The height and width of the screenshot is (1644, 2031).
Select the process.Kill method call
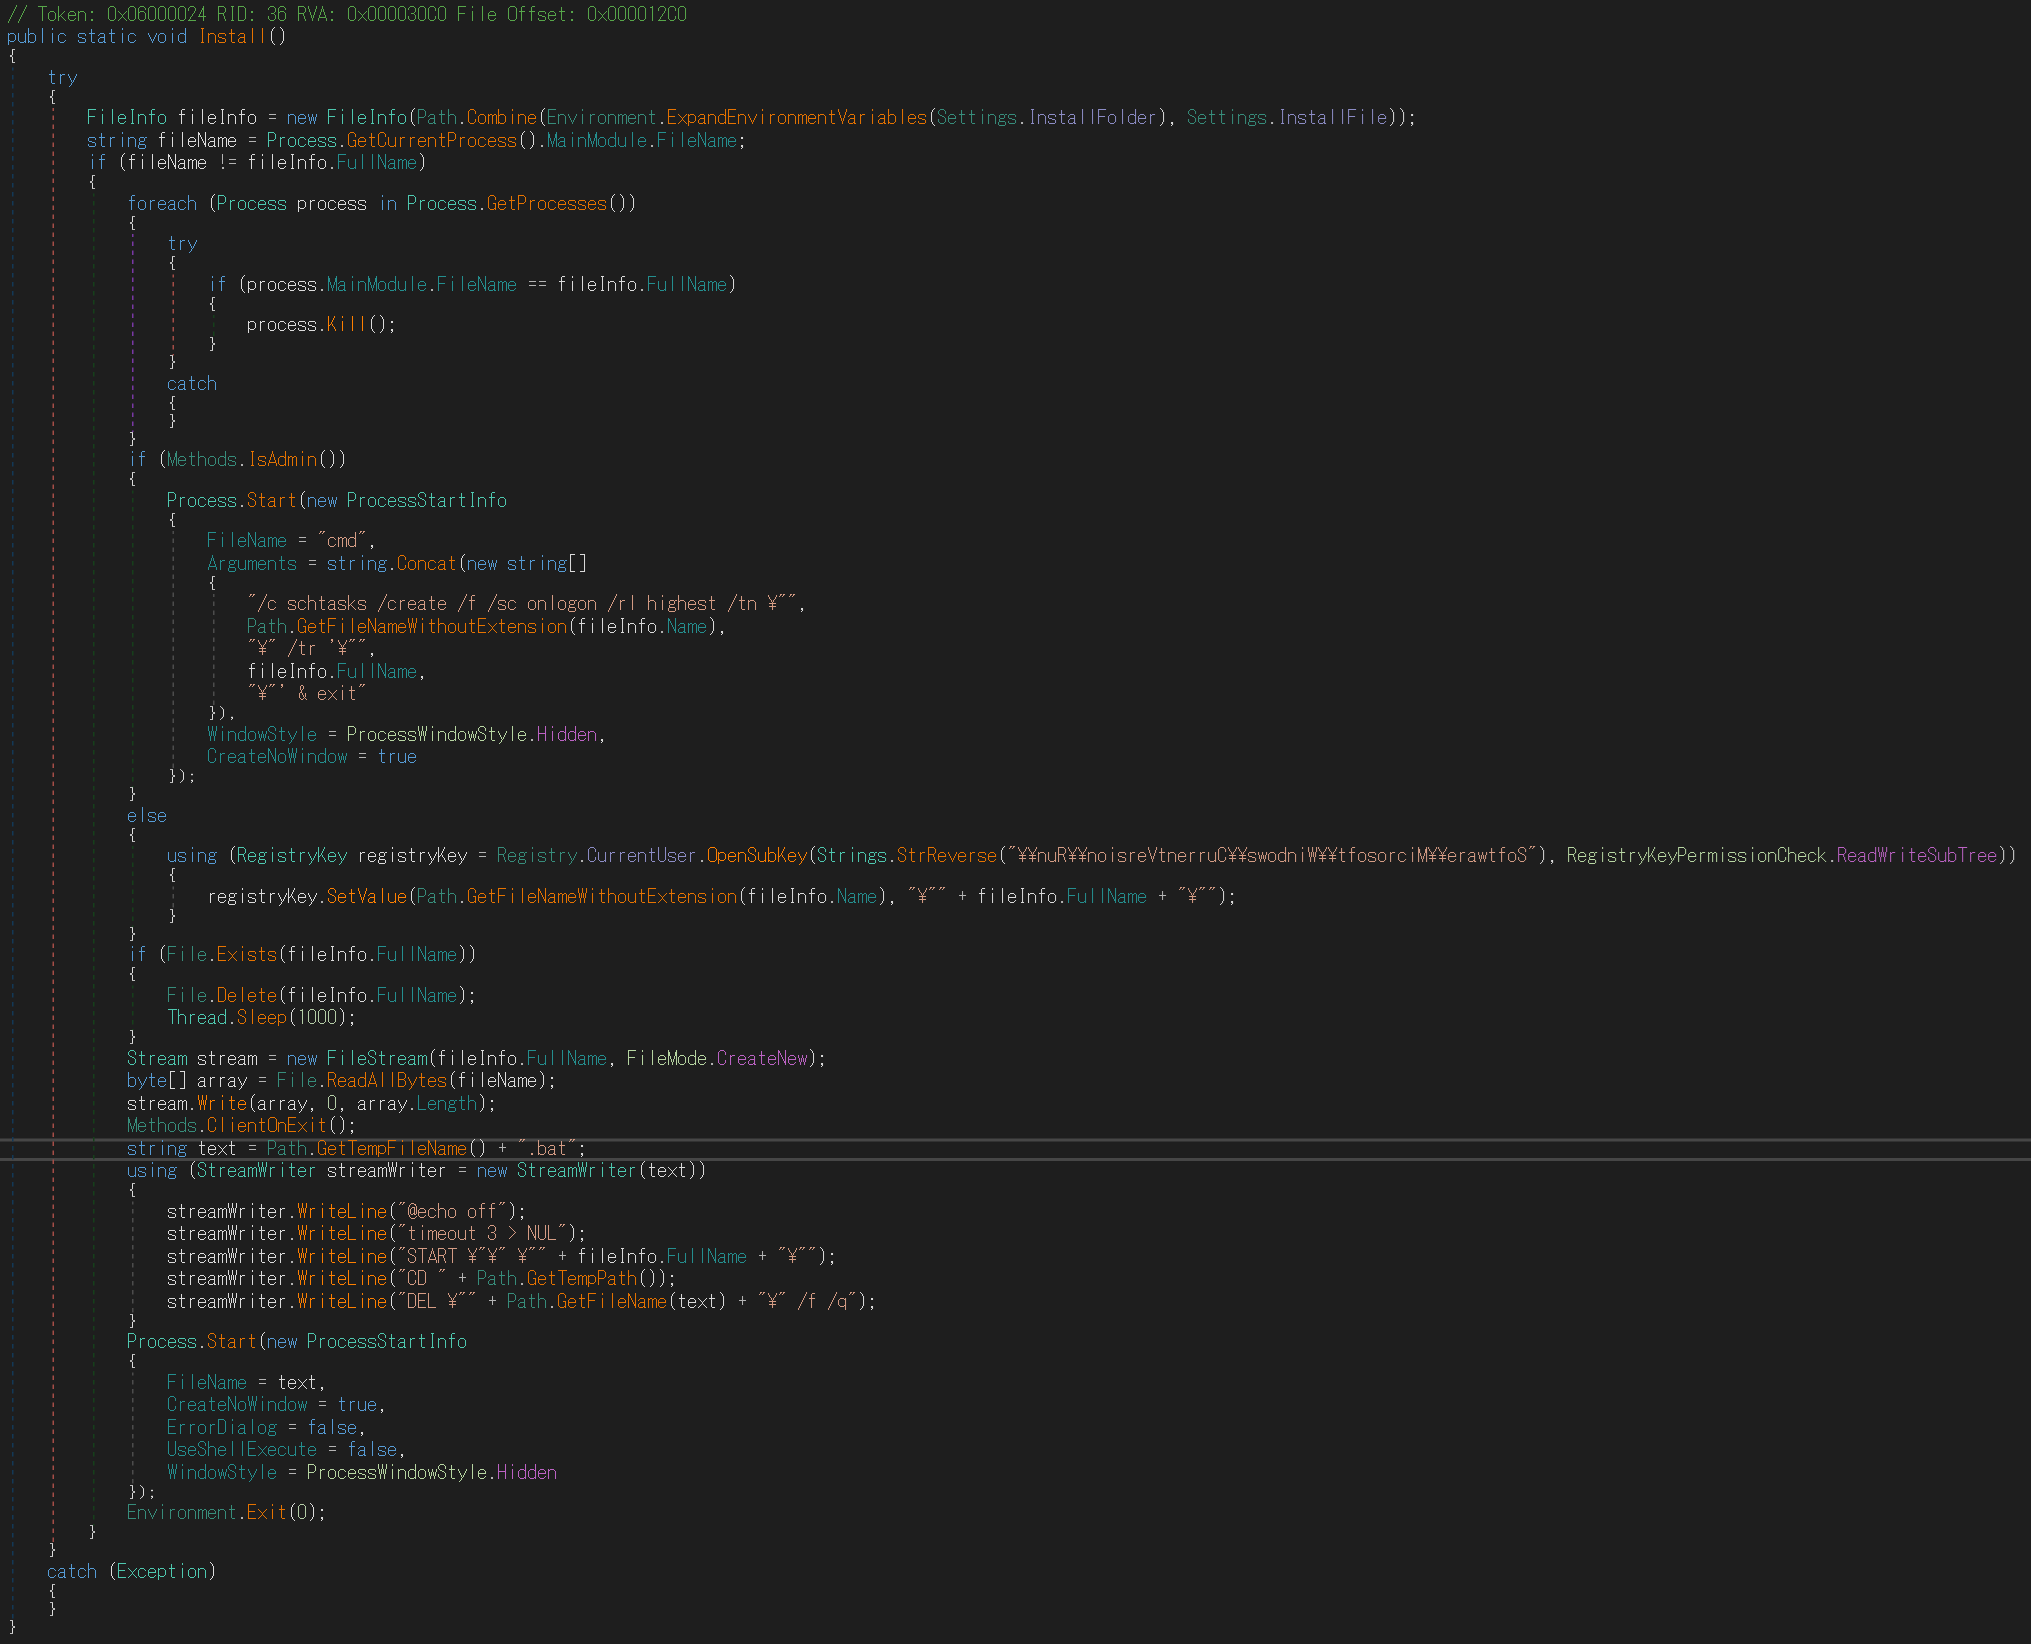(x=346, y=325)
